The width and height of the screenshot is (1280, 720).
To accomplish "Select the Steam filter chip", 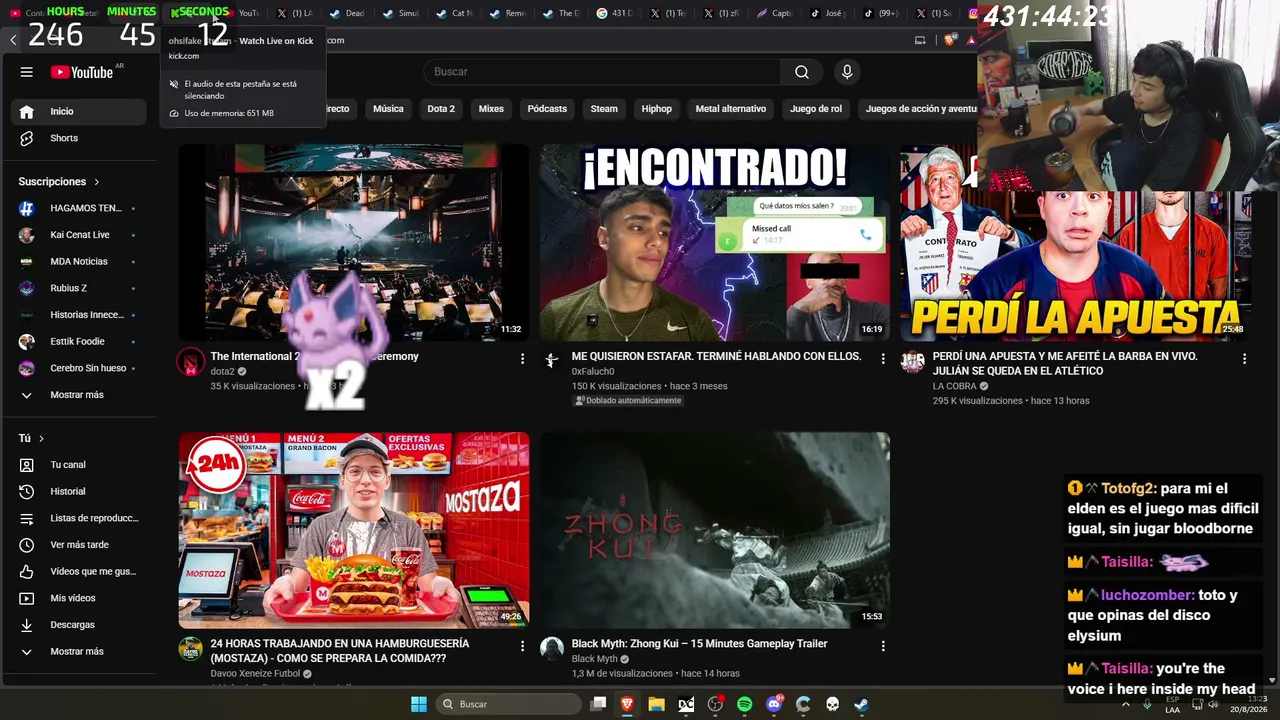I will click(x=604, y=109).
